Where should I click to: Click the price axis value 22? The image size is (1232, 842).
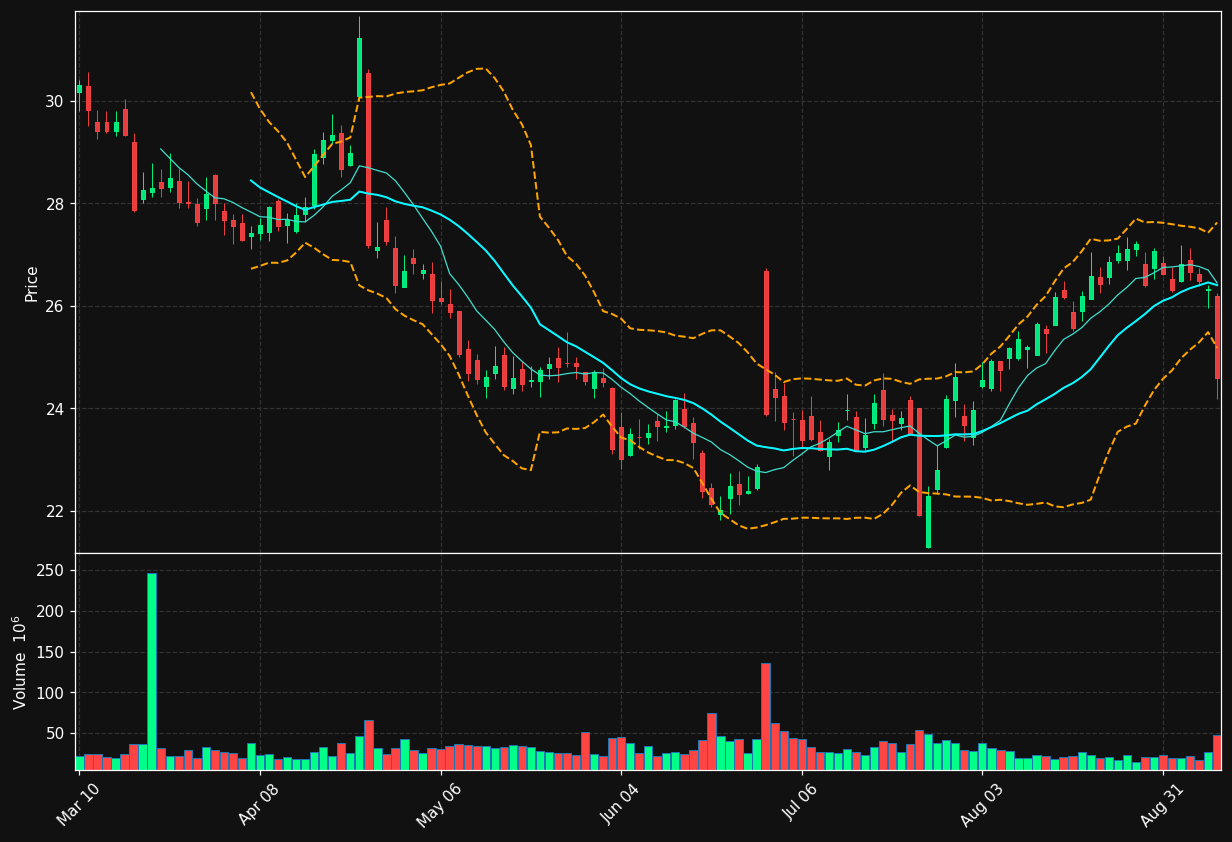coord(54,511)
